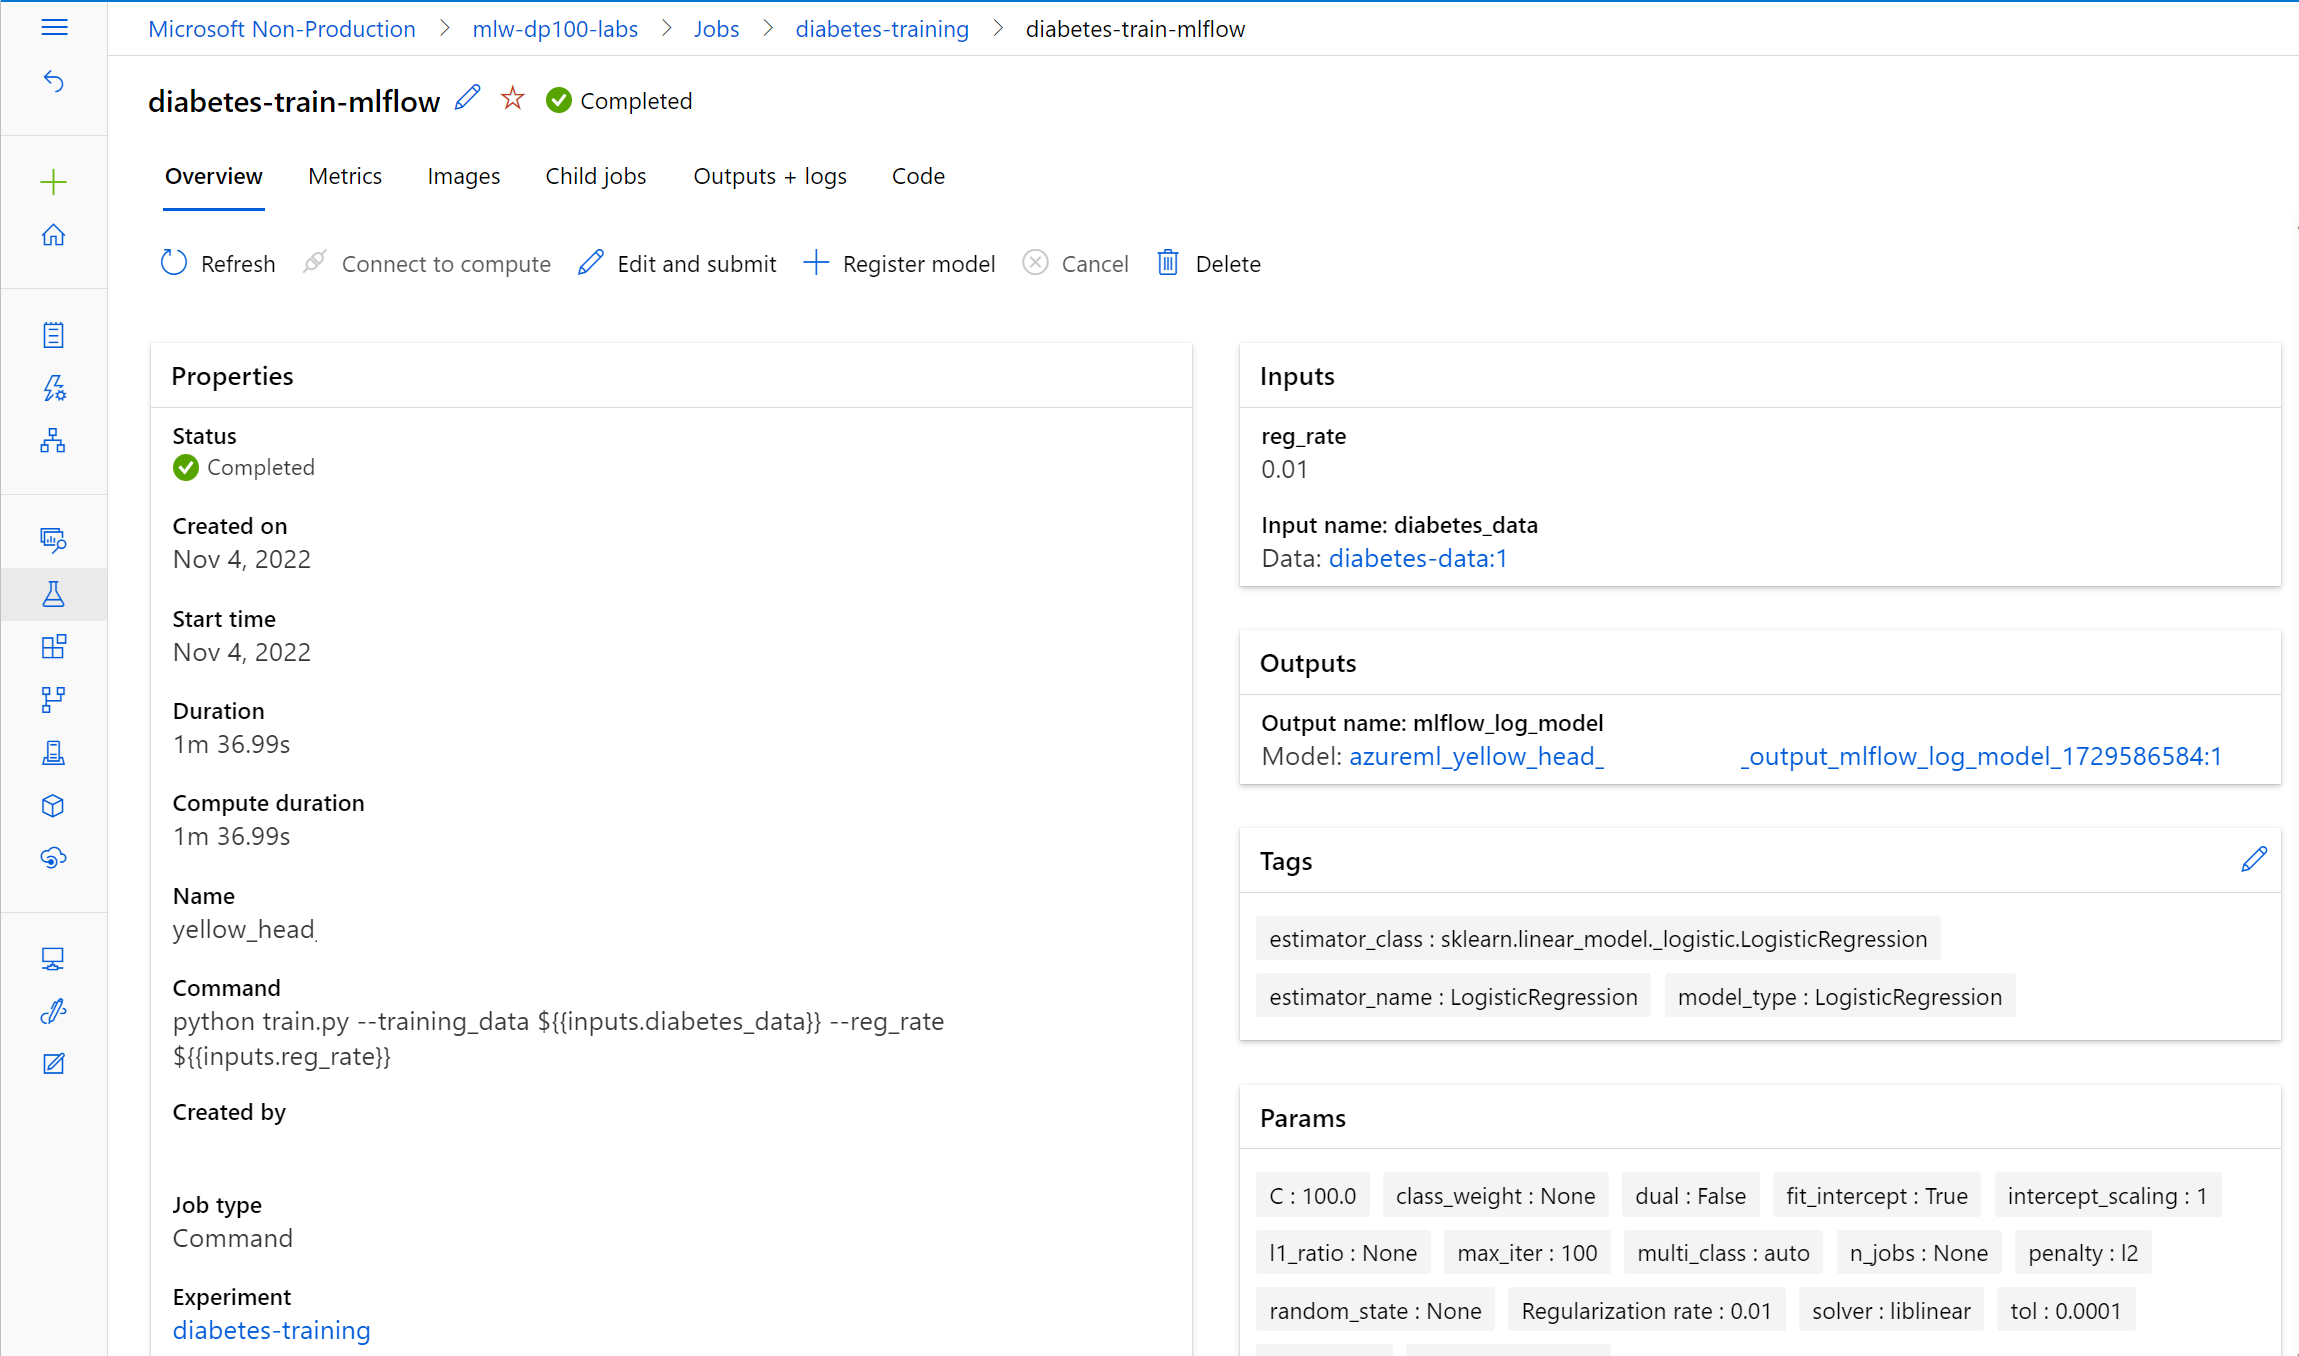Screen dimensions: 2299x1356
Task: Click the Cancel job icon
Action: 1034,263
